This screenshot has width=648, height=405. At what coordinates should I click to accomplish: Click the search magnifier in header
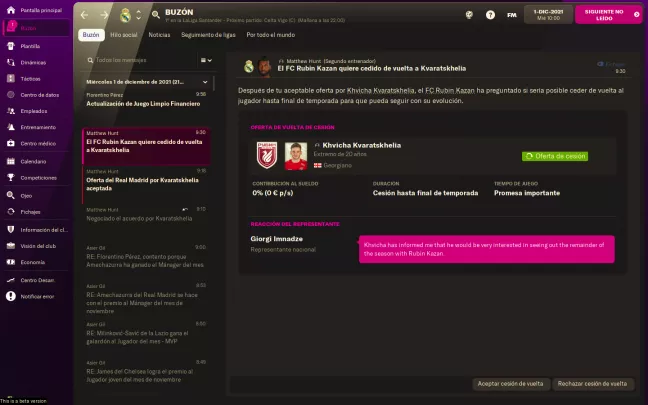click(155, 15)
